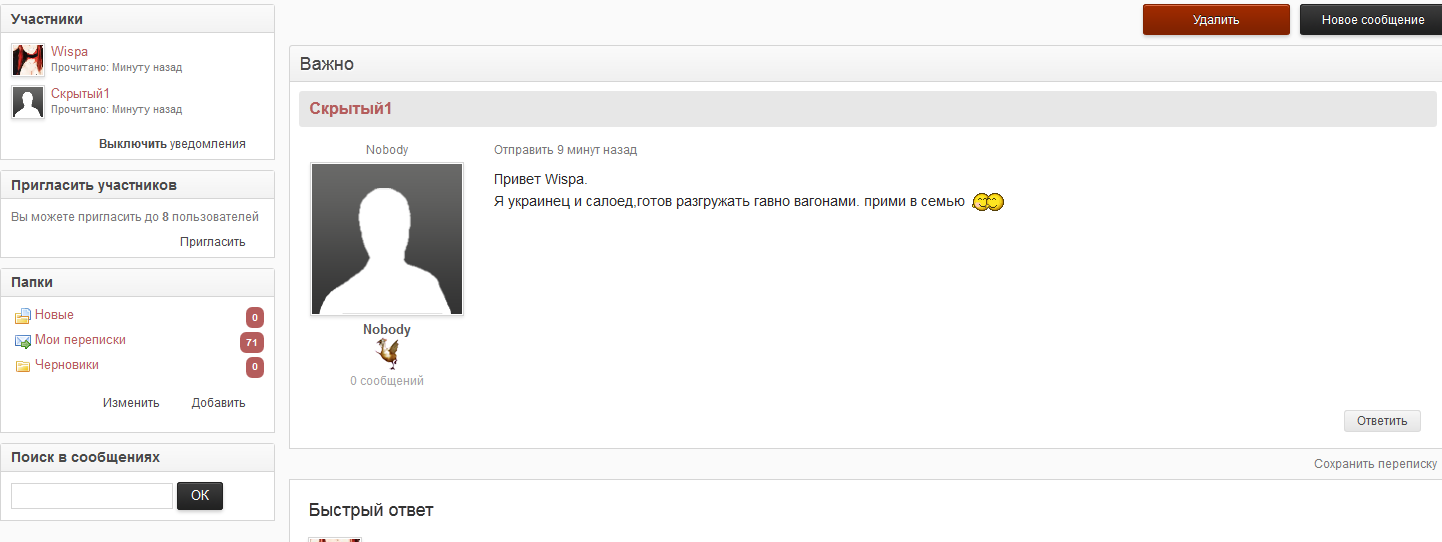Click the Пригласить invite link

[212, 242]
